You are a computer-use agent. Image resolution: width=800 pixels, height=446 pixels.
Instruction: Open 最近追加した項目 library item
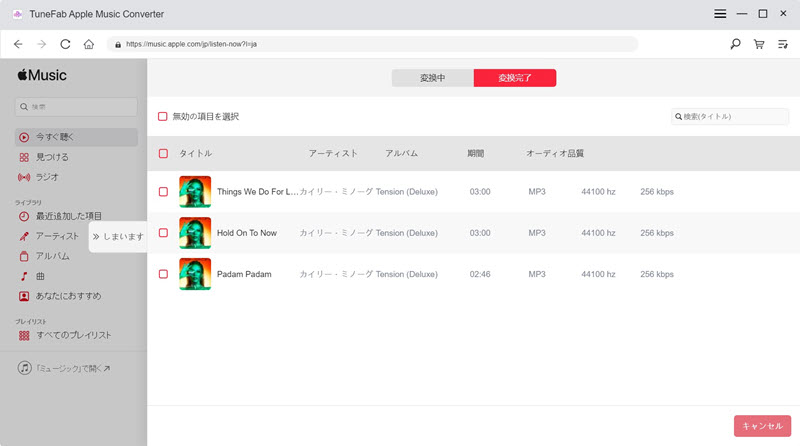click(60, 216)
